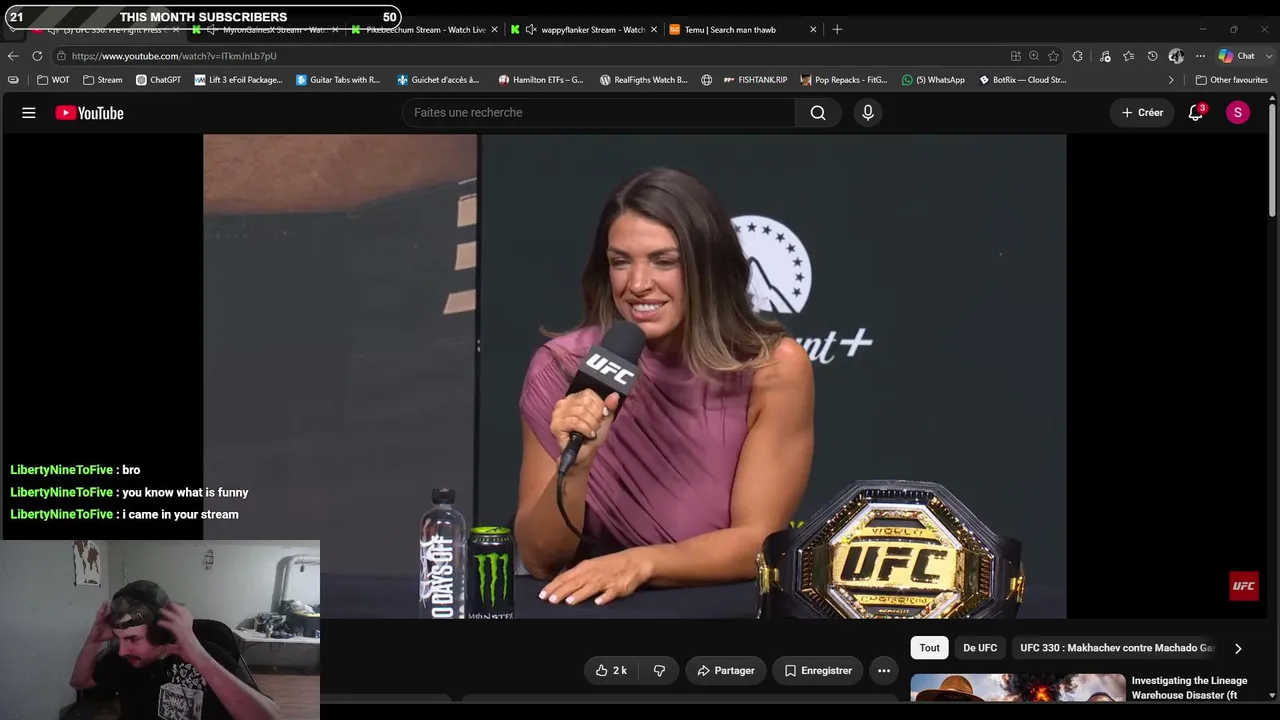Open the BotRix Cloud bookmark
Screen dimensions: 1280x720
[1022, 80]
